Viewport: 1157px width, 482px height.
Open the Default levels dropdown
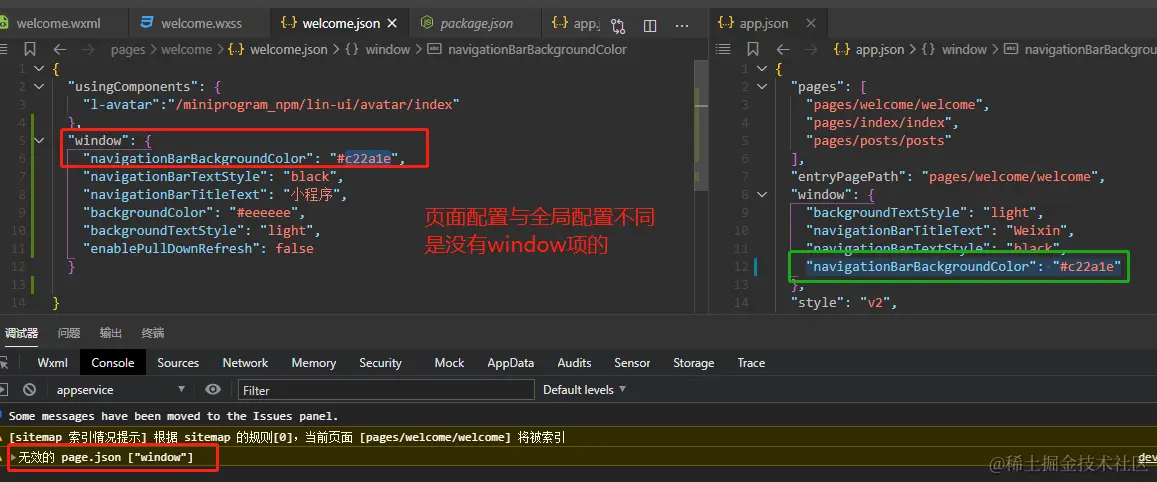pos(584,389)
